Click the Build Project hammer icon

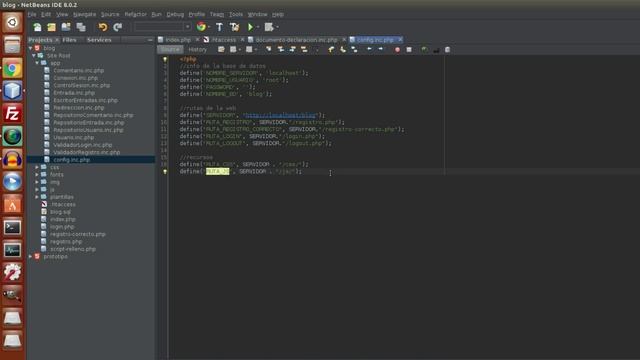click(x=219, y=27)
